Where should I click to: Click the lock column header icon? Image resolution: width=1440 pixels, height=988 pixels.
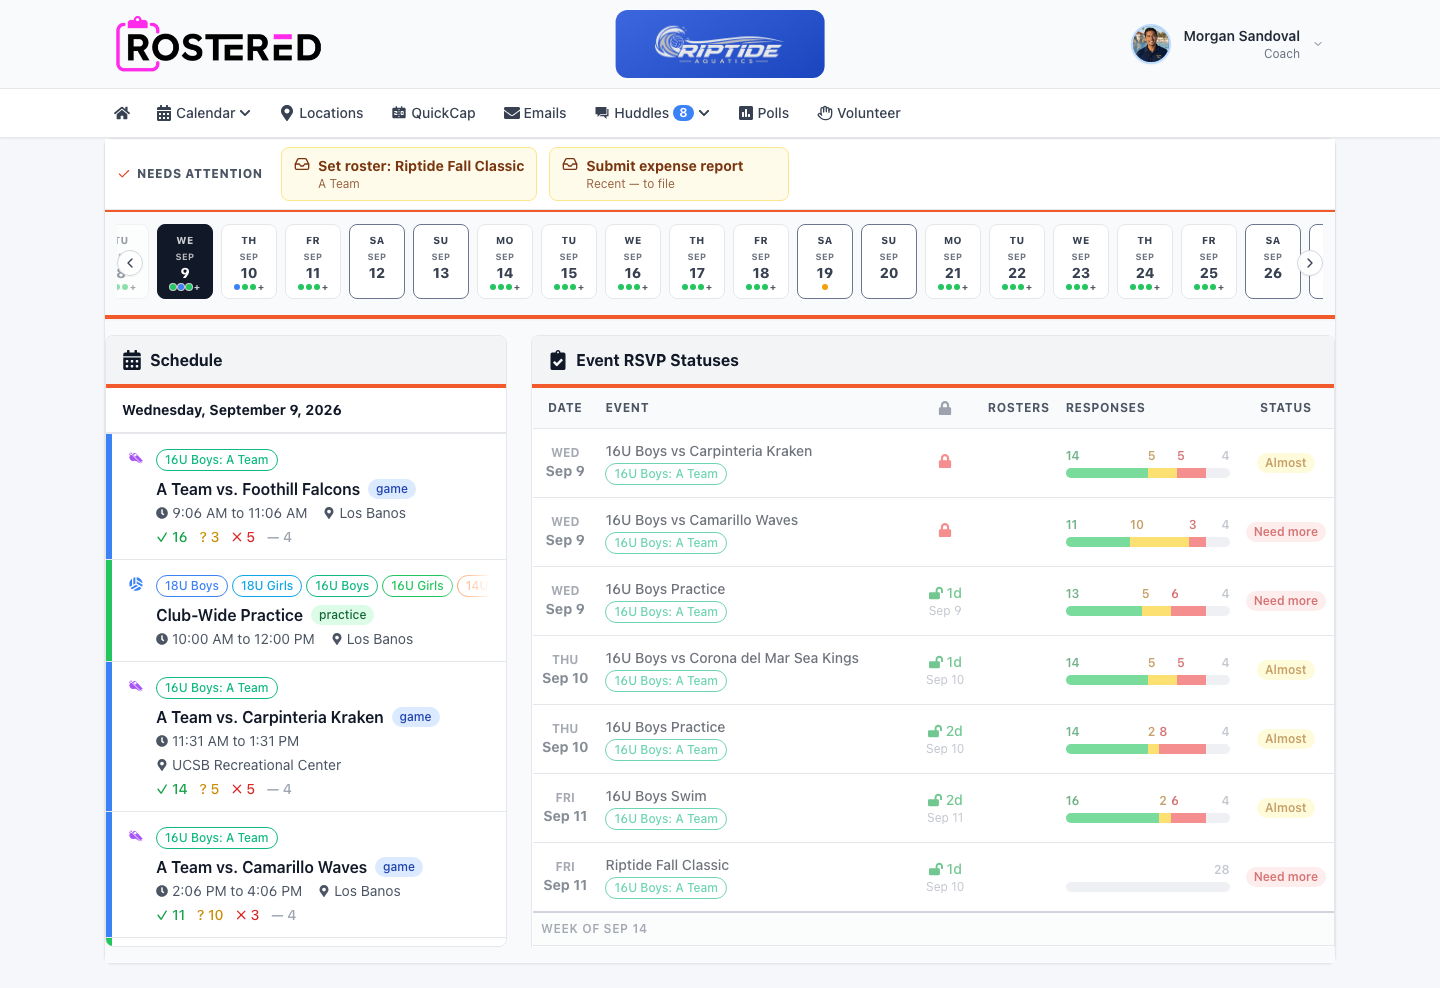pyautogui.click(x=945, y=408)
